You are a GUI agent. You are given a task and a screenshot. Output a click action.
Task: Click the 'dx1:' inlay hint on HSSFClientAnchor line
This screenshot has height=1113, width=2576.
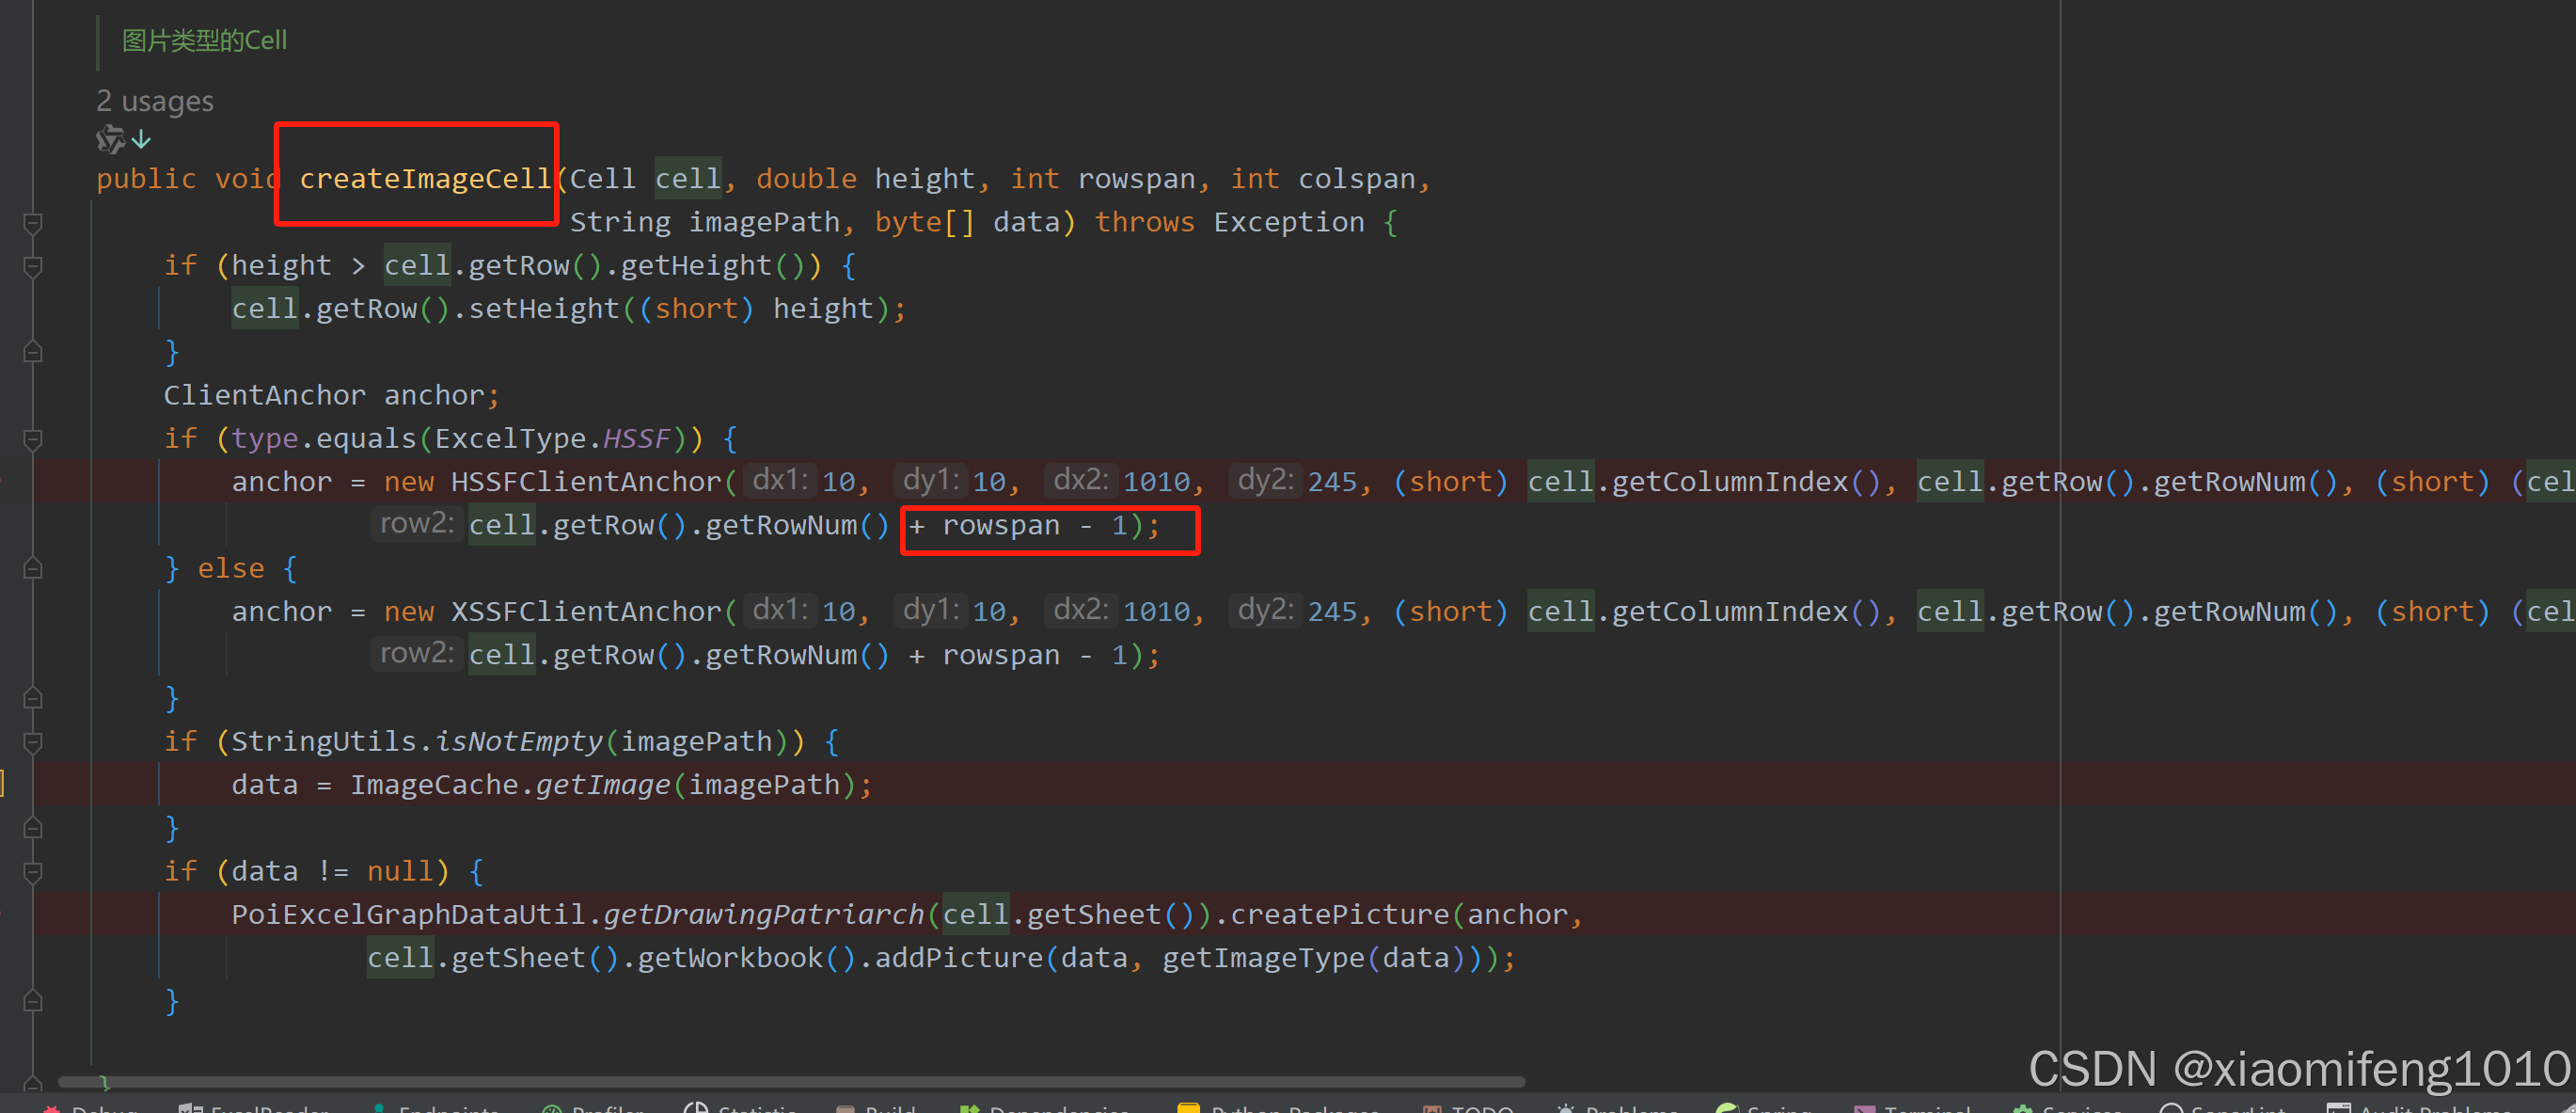(x=780, y=481)
